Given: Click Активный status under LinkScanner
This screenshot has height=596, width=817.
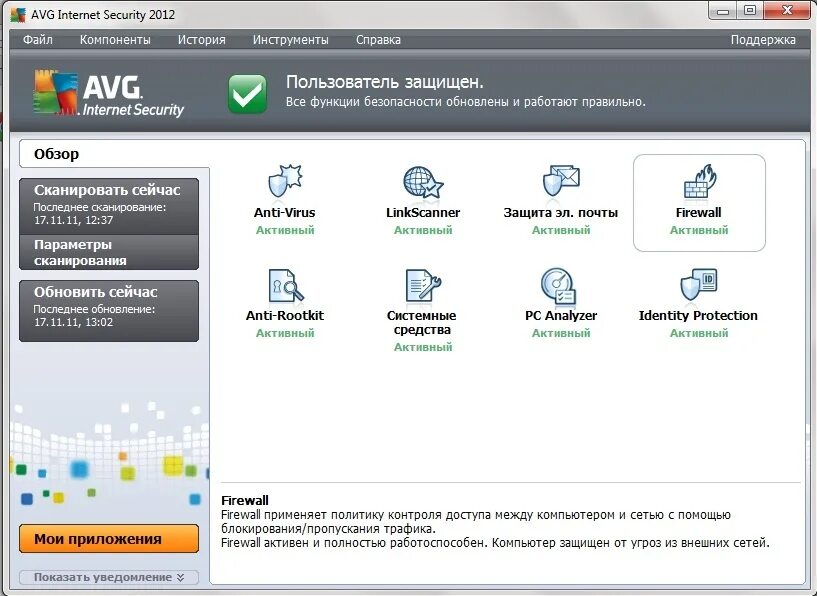Looking at the screenshot, I should [x=423, y=230].
